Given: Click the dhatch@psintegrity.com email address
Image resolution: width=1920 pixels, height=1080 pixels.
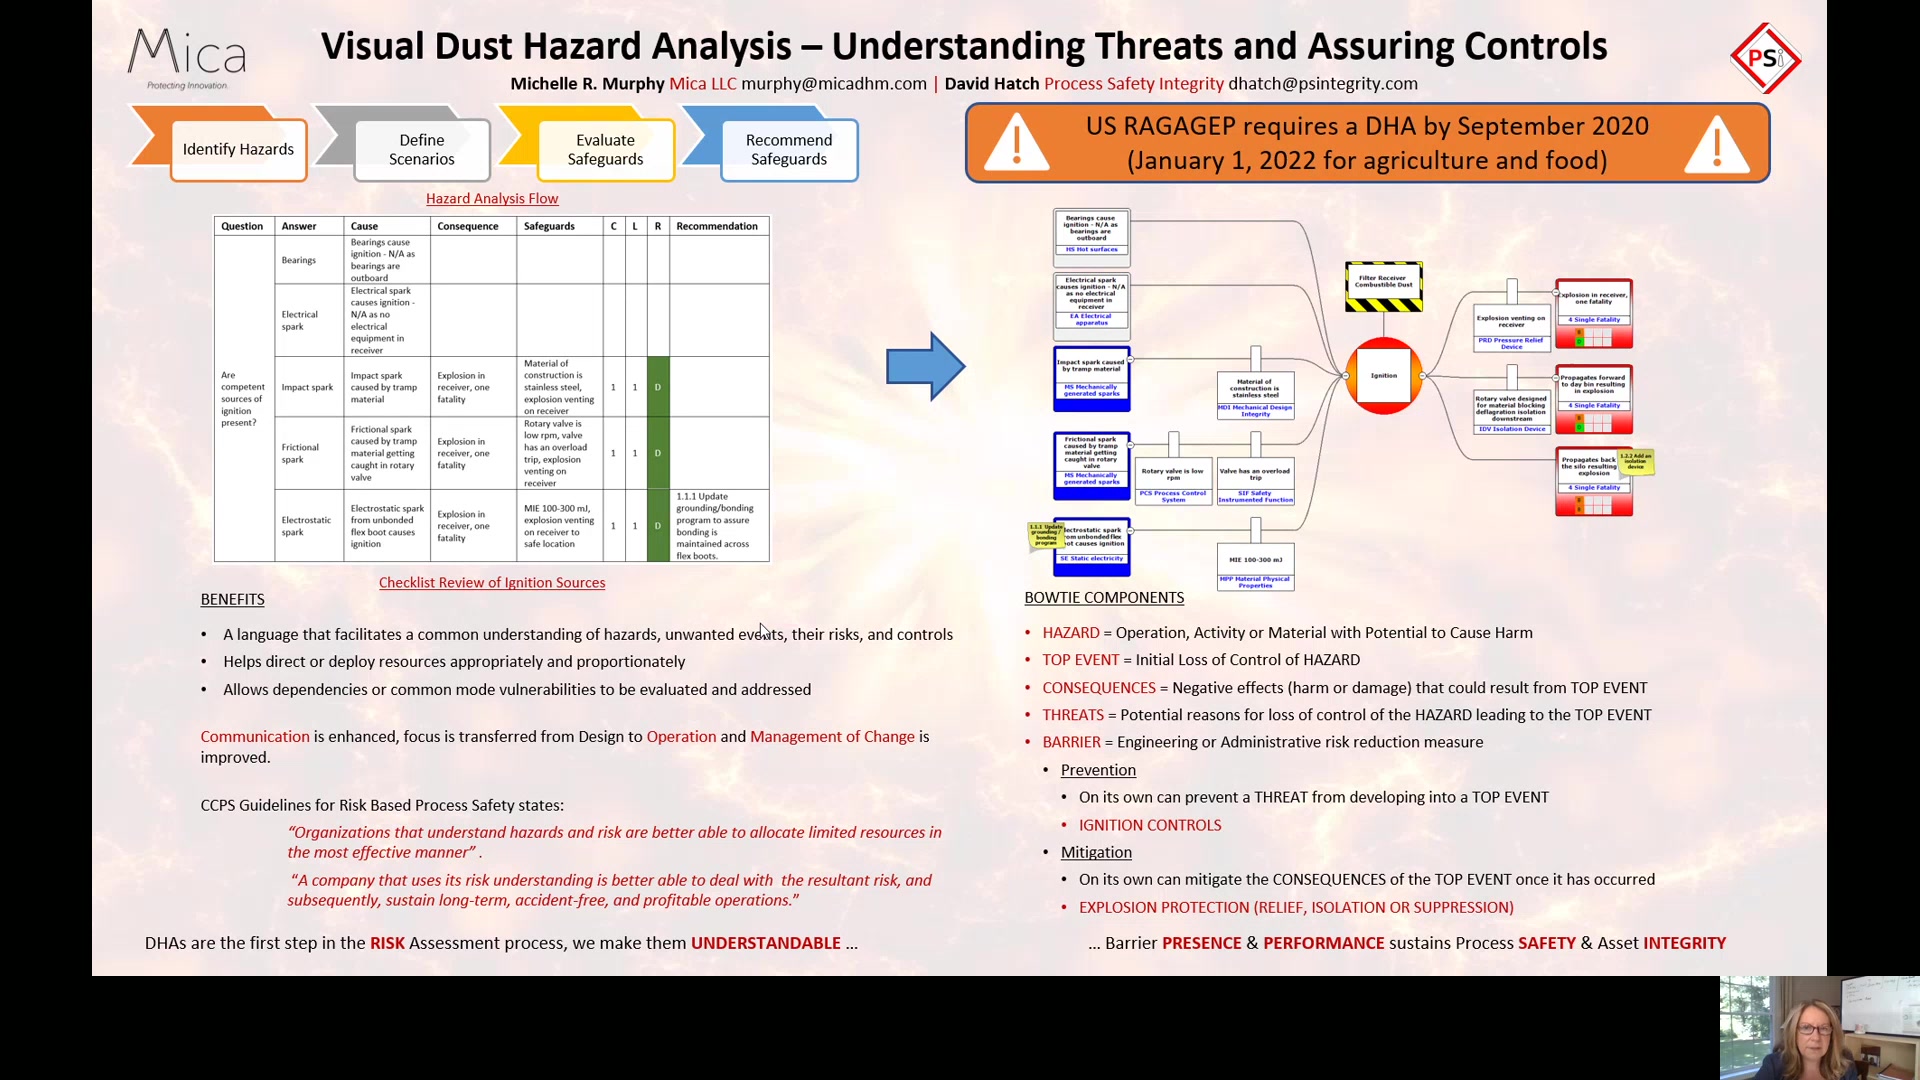Looking at the screenshot, I should click(1323, 83).
